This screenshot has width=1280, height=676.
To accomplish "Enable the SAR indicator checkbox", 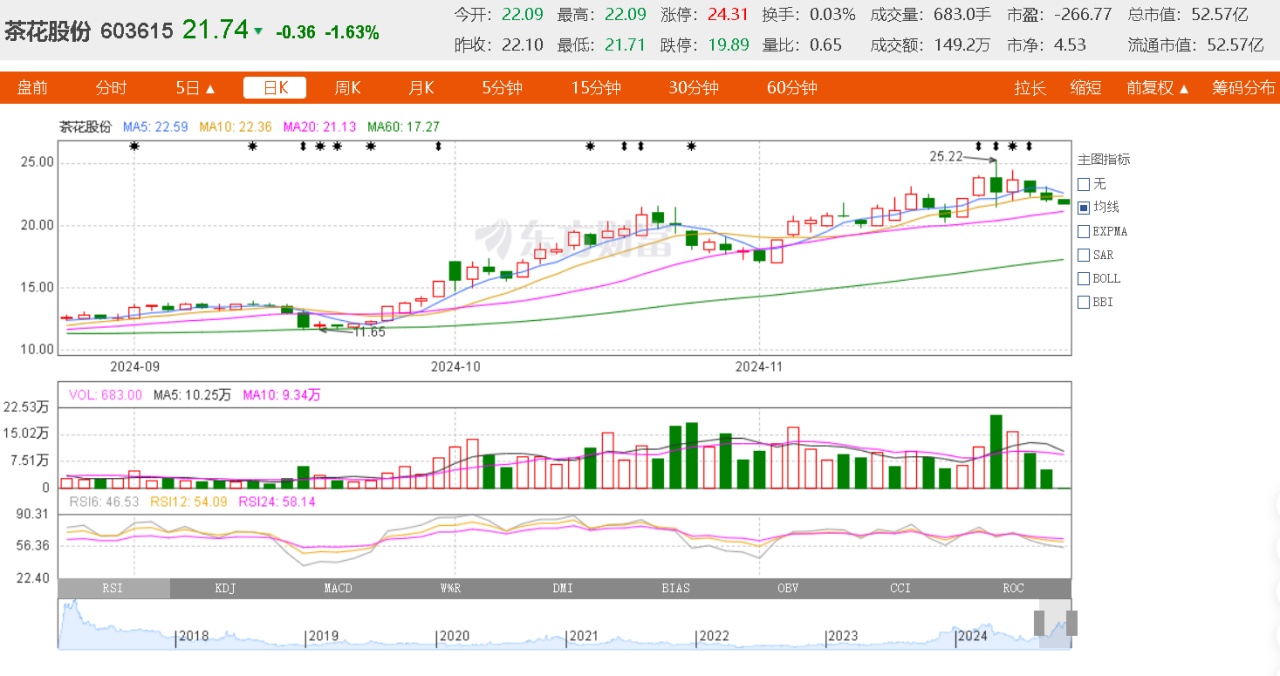I will pos(1084,255).
